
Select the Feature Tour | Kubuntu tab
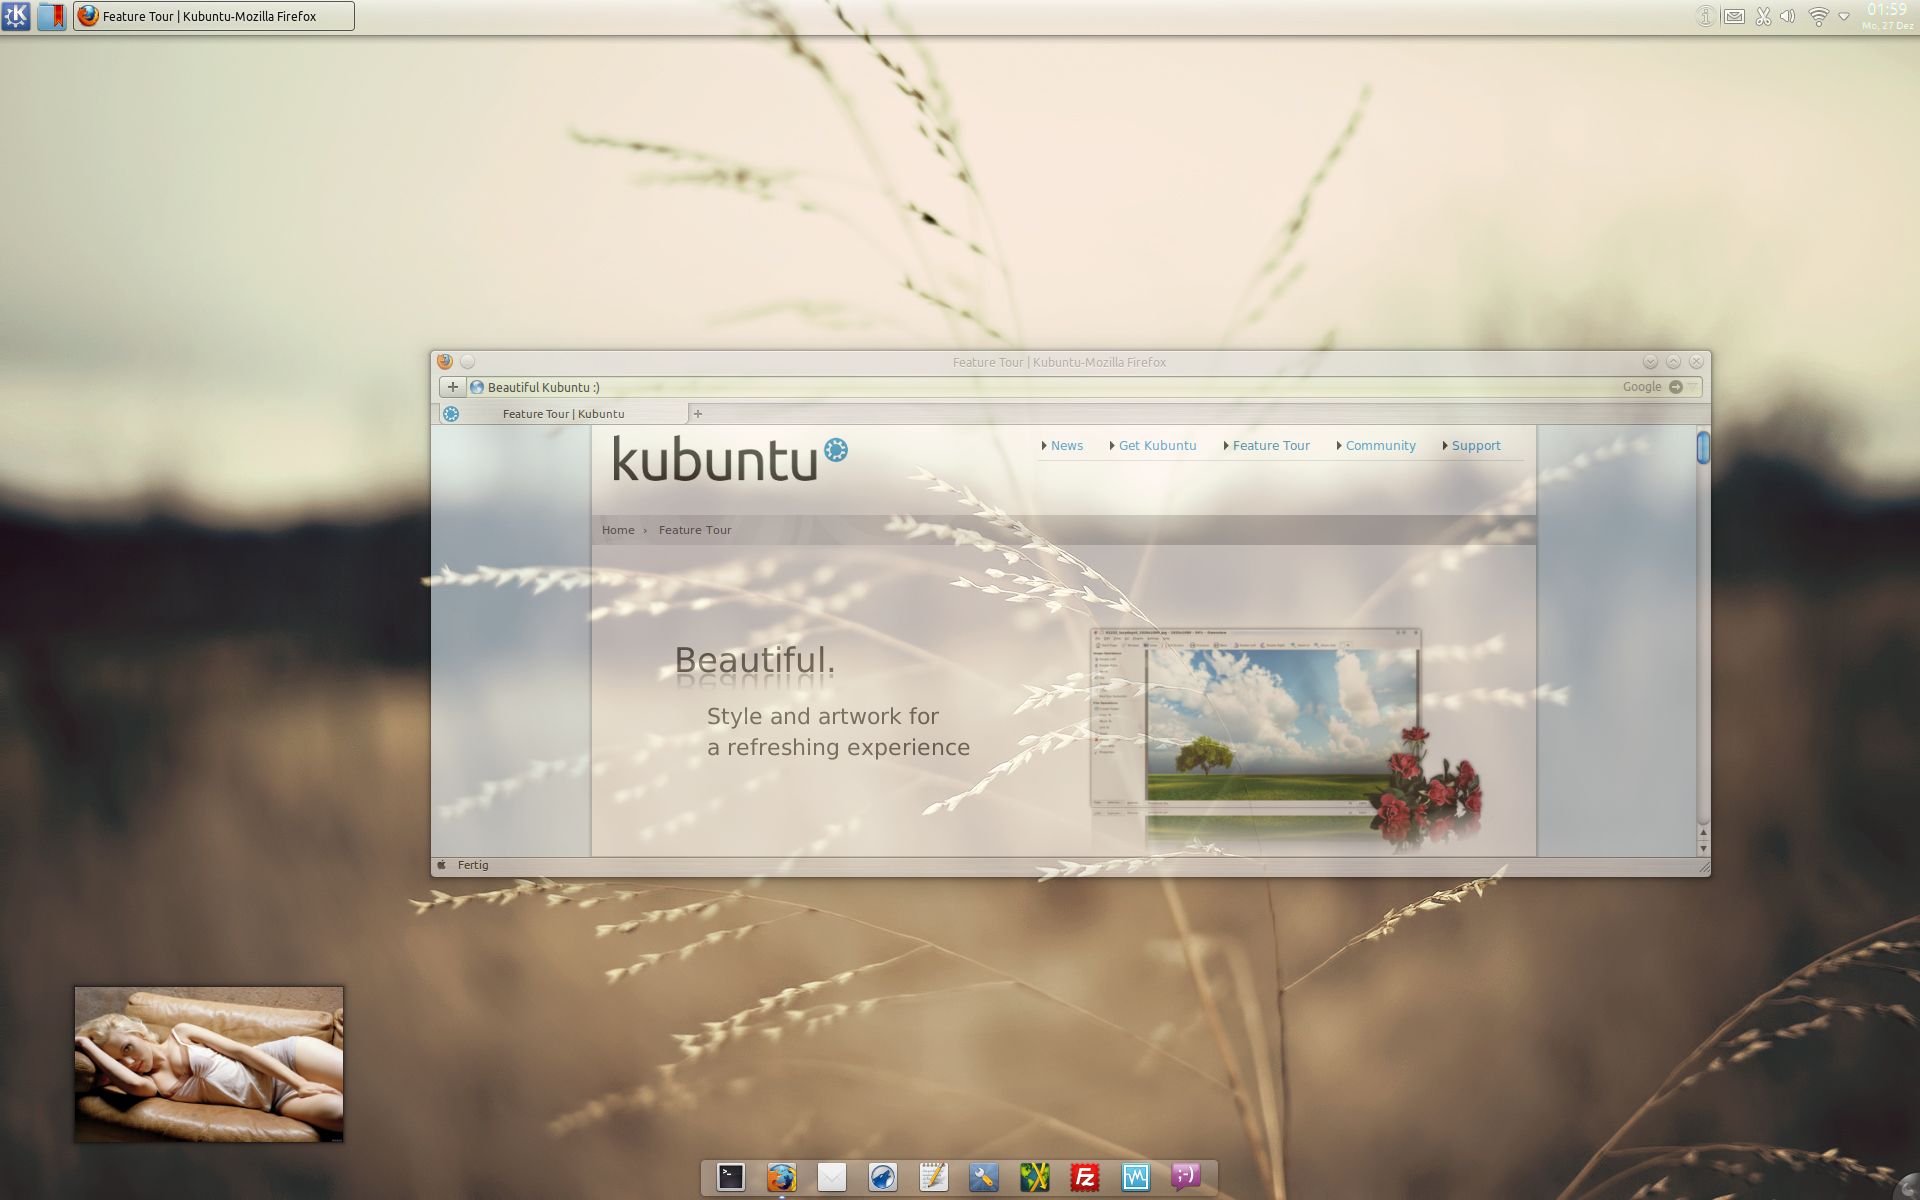coord(564,414)
